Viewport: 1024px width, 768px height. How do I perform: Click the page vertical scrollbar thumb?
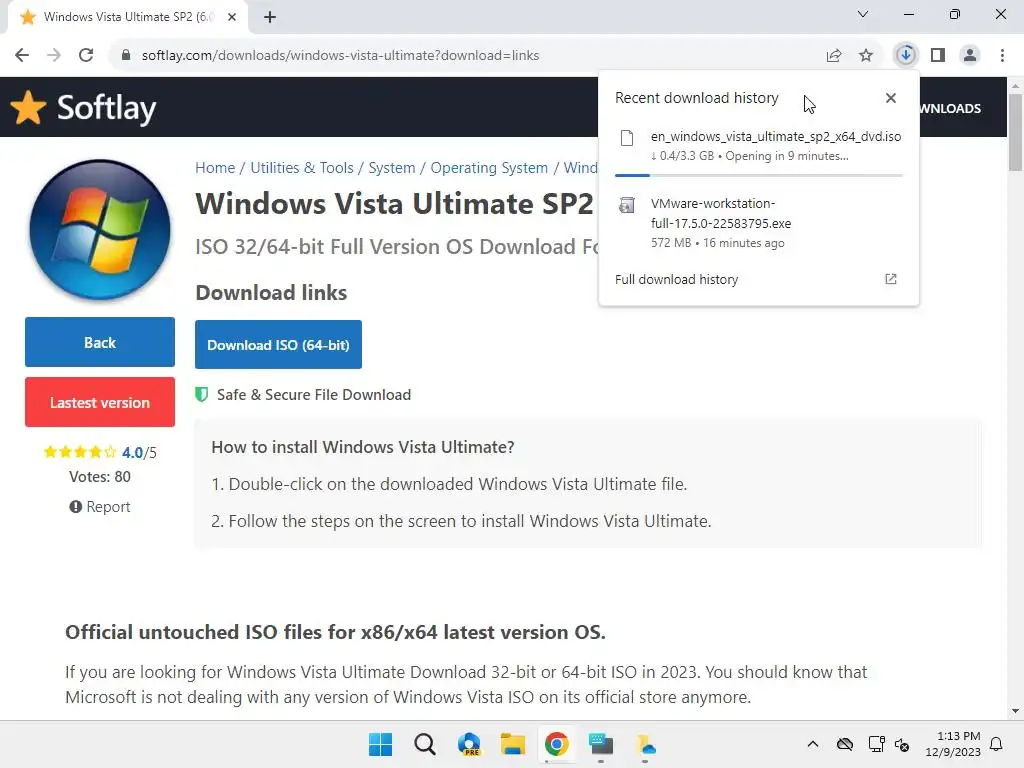pyautogui.click(x=1015, y=133)
